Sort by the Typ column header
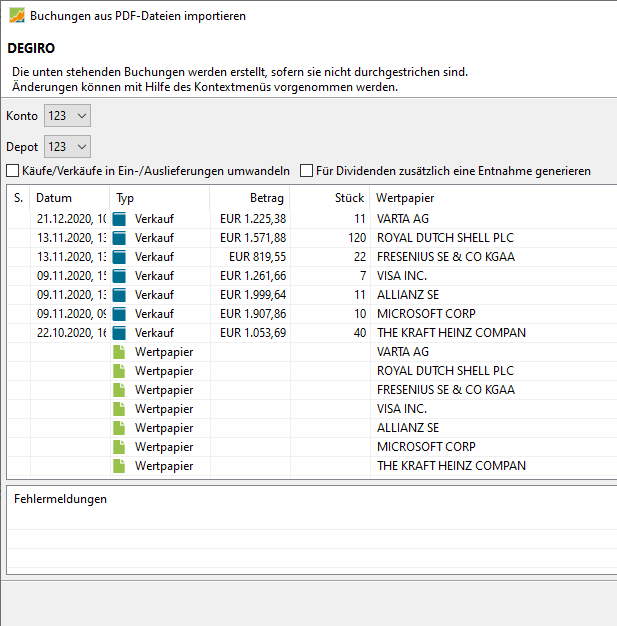Image resolution: width=617 pixels, height=626 pixels. tap(160, 198)
